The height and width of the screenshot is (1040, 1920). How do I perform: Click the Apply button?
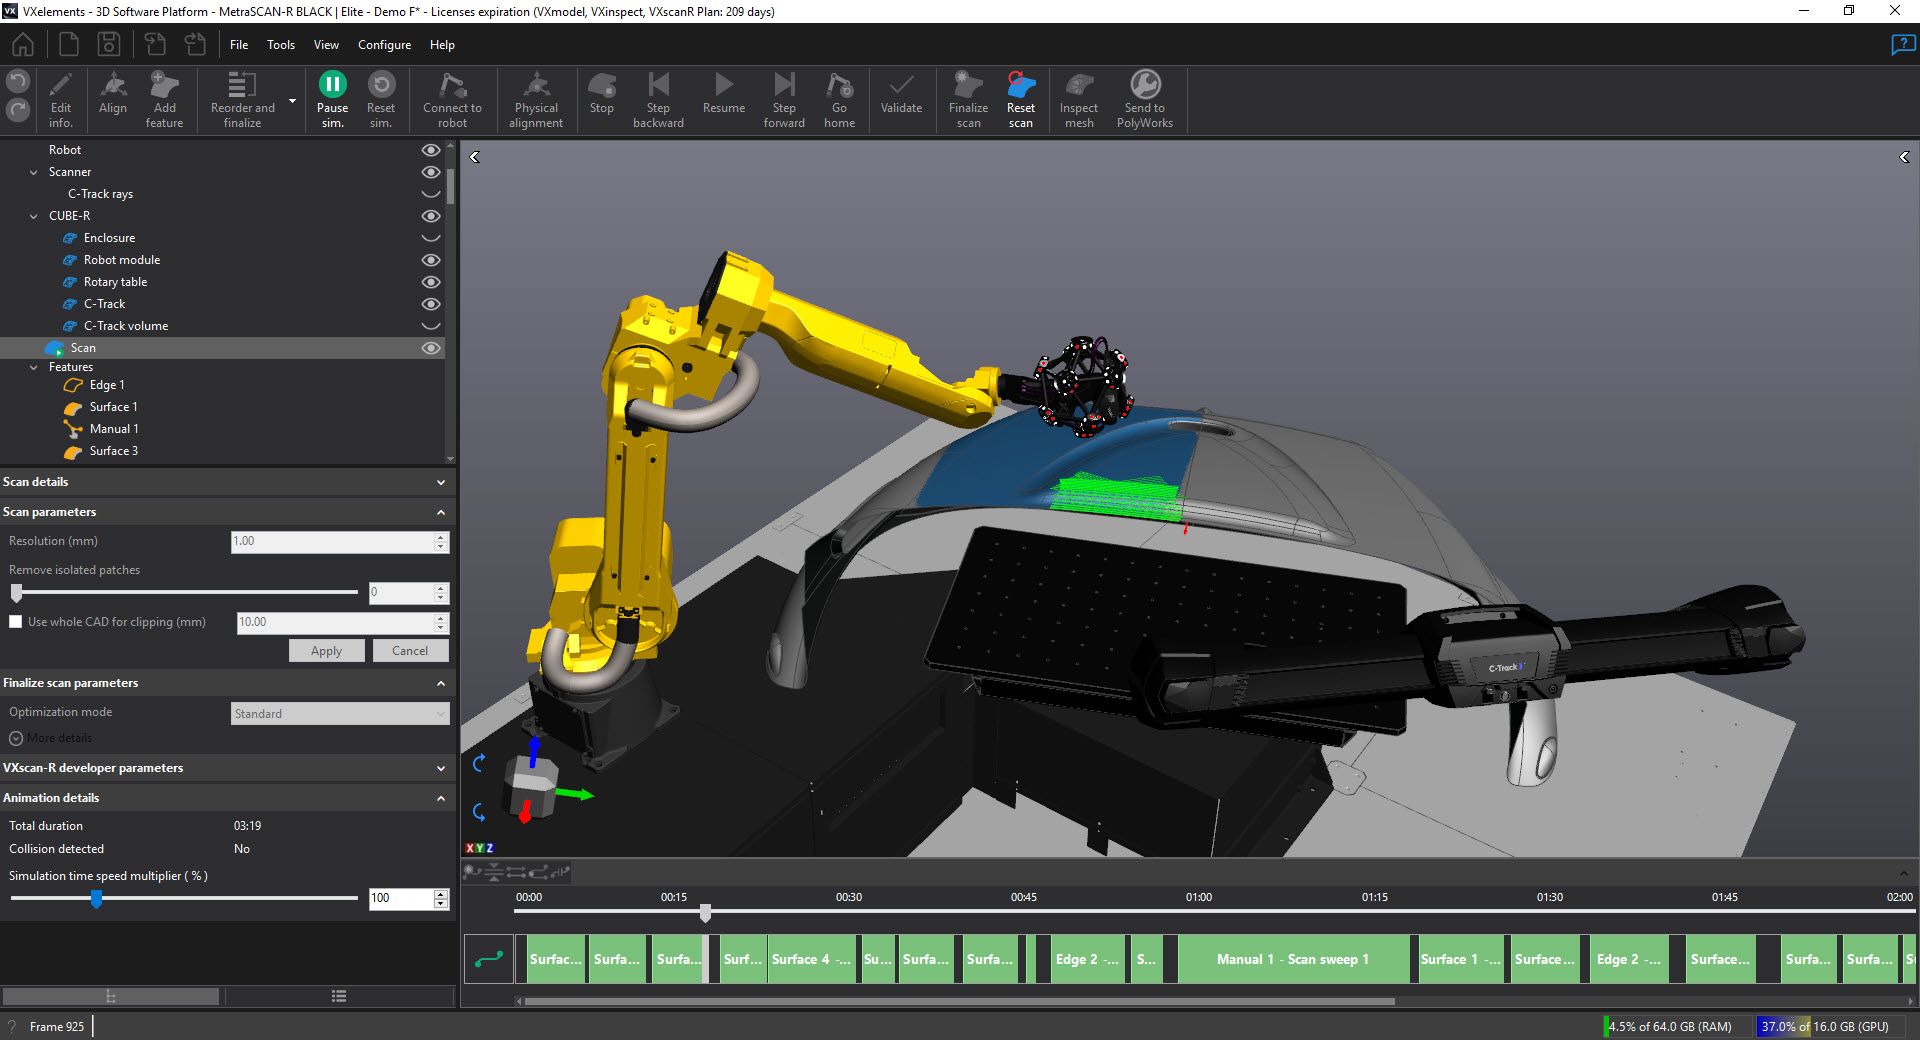pos(326,651)
